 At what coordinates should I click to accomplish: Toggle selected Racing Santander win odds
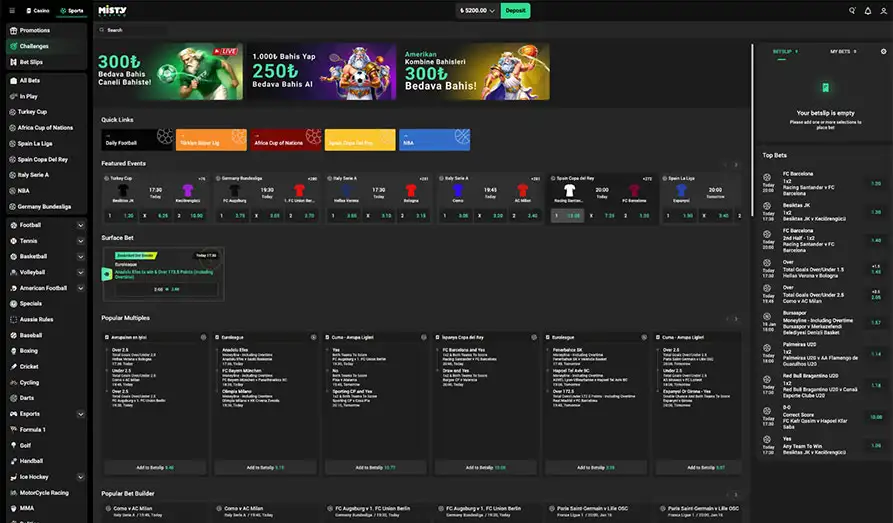pos(567,216)
